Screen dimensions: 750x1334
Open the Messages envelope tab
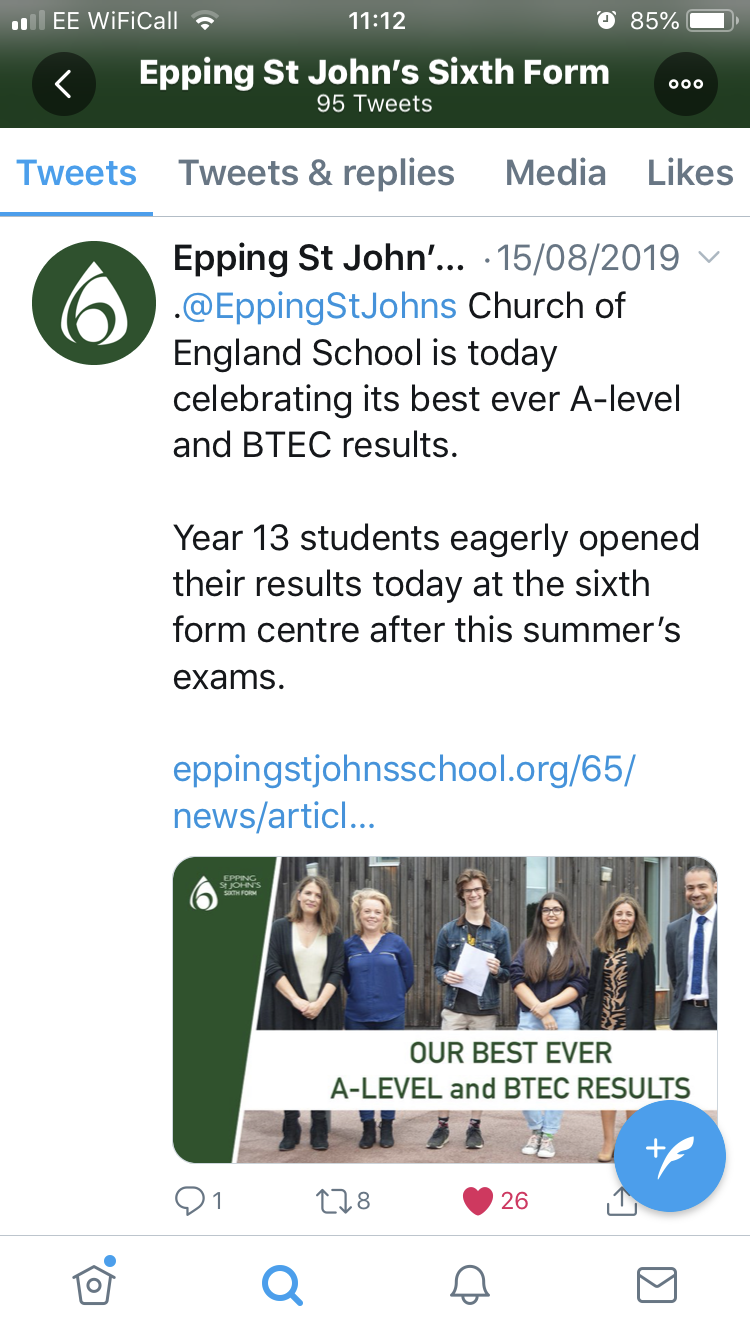pyautogui.click(x=657, y=1284)
